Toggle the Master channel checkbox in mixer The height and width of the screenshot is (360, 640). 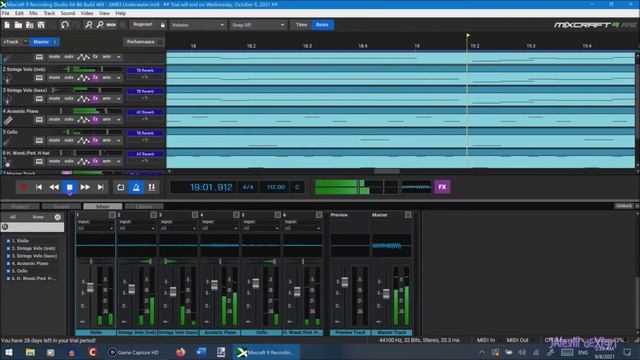408,215
